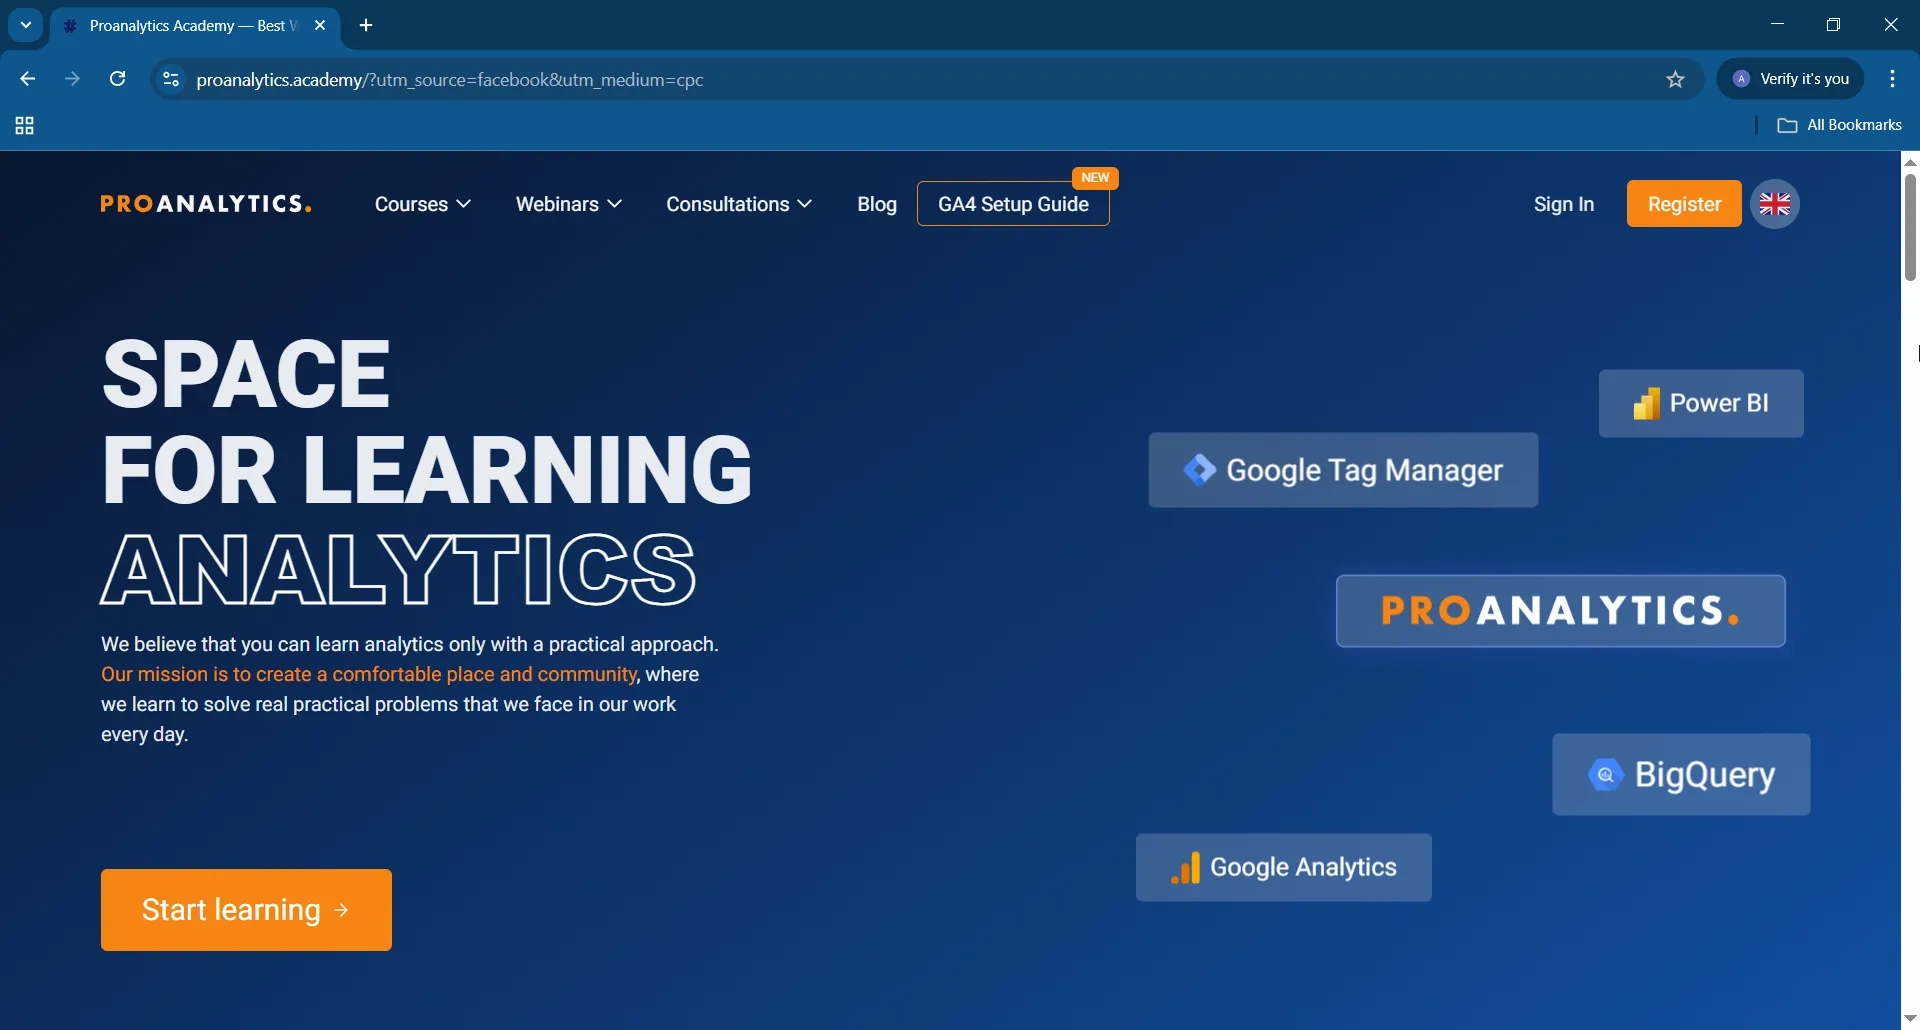1920x1030 pixels.
Task: Click the forward navigation arrow
Action: click(x=72, y=79)
